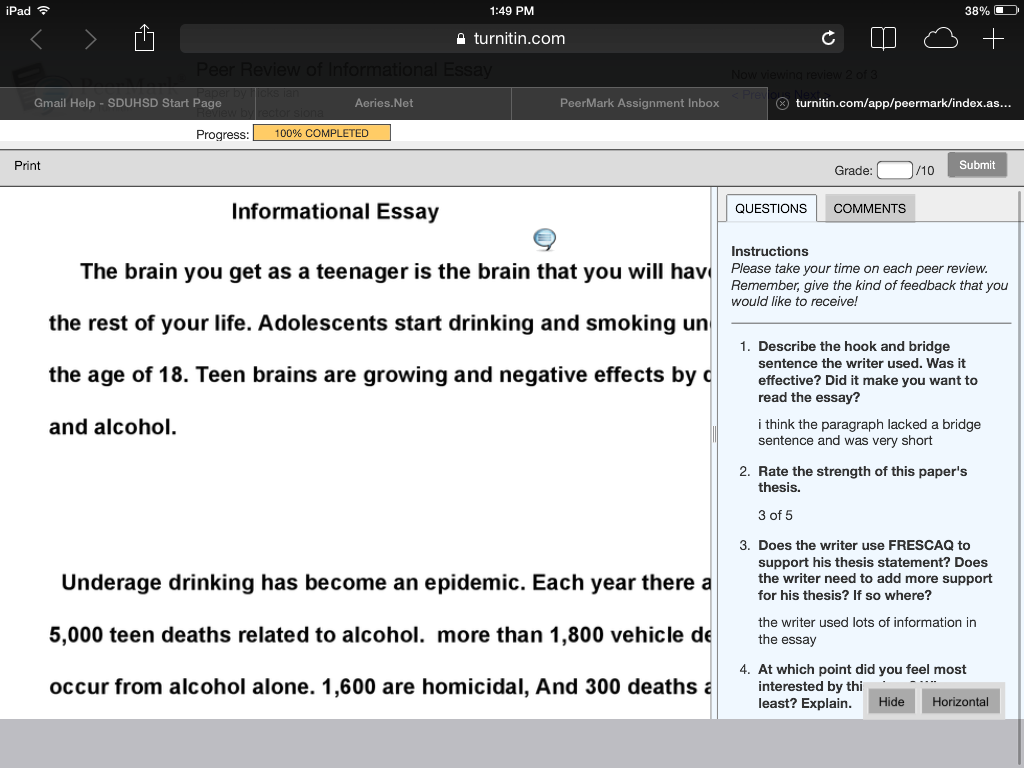The image size is (1024, 768).
Task: Click answer '3 of 5'
Action: (775, 515)
